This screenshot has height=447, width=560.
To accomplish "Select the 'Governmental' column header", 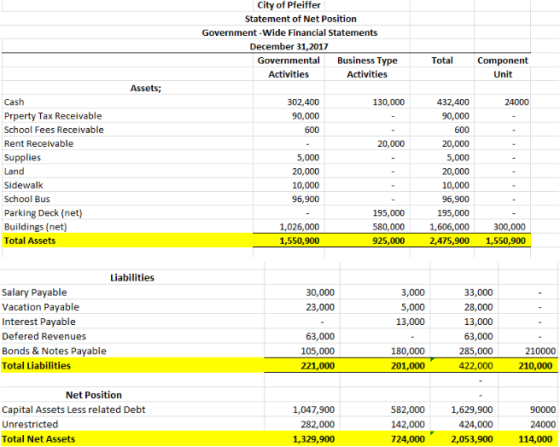I will [x=289, y=61].
